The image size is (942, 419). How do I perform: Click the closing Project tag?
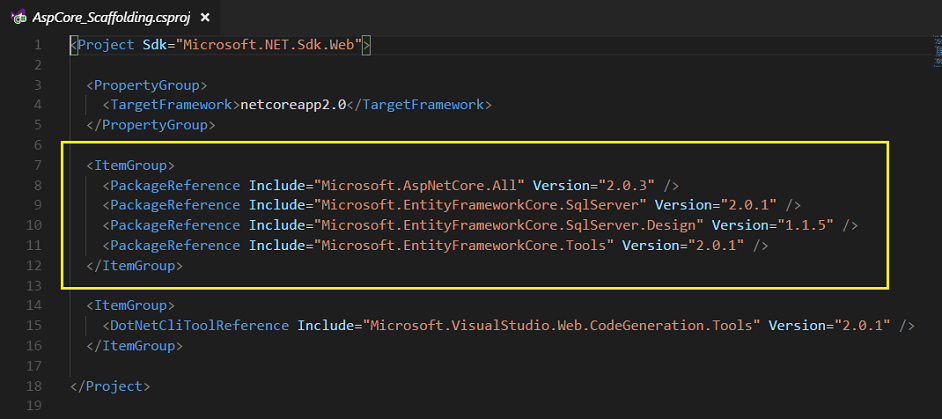[110, 386]
